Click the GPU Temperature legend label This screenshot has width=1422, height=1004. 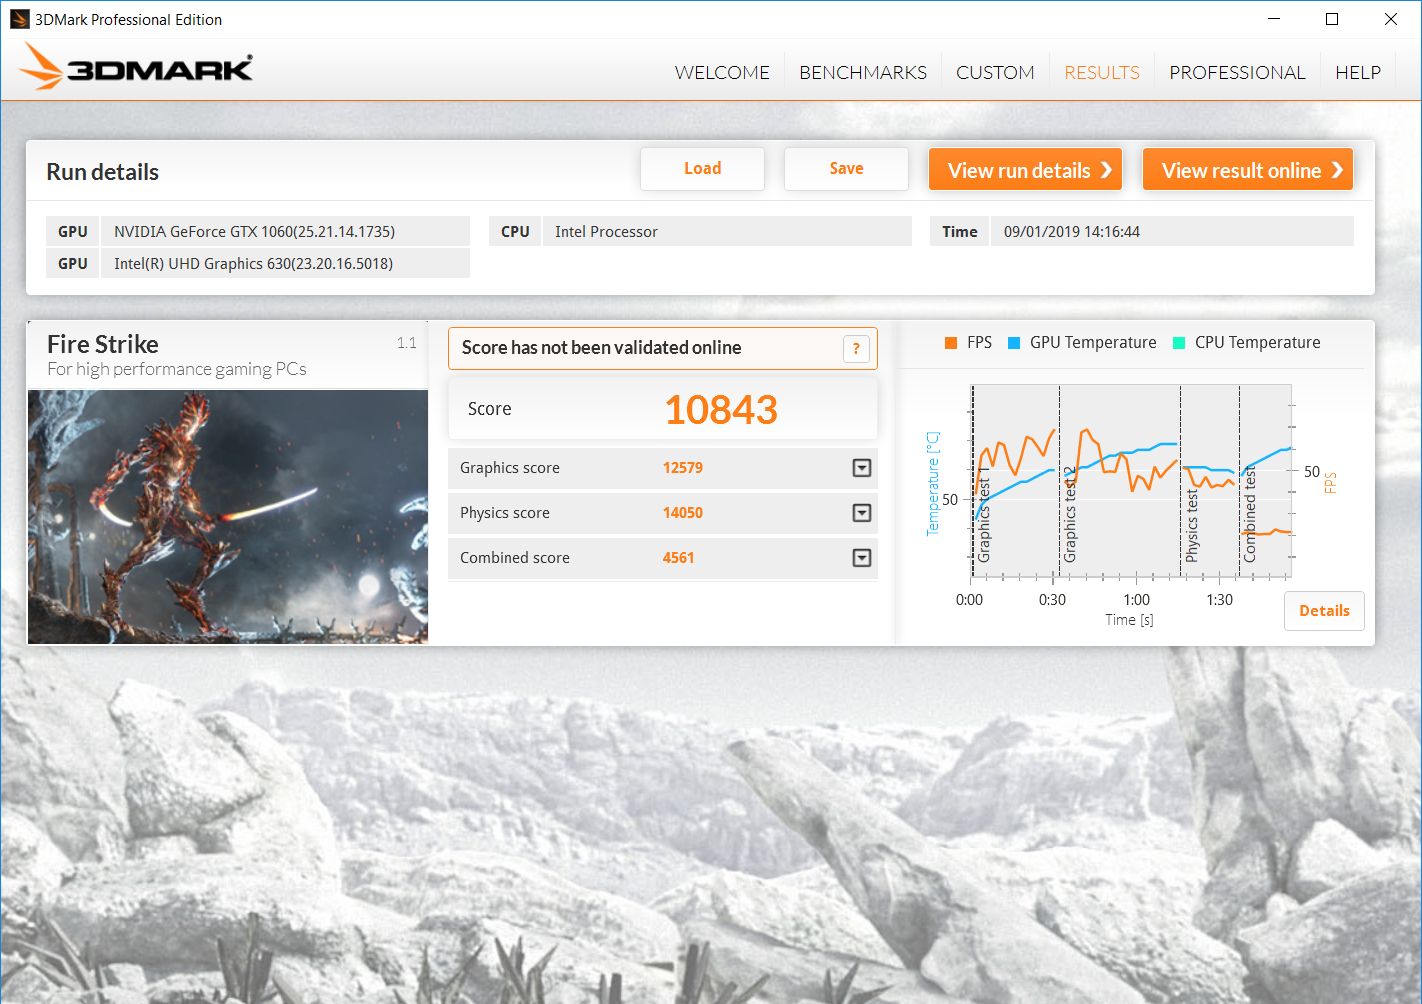point(1093,343)
